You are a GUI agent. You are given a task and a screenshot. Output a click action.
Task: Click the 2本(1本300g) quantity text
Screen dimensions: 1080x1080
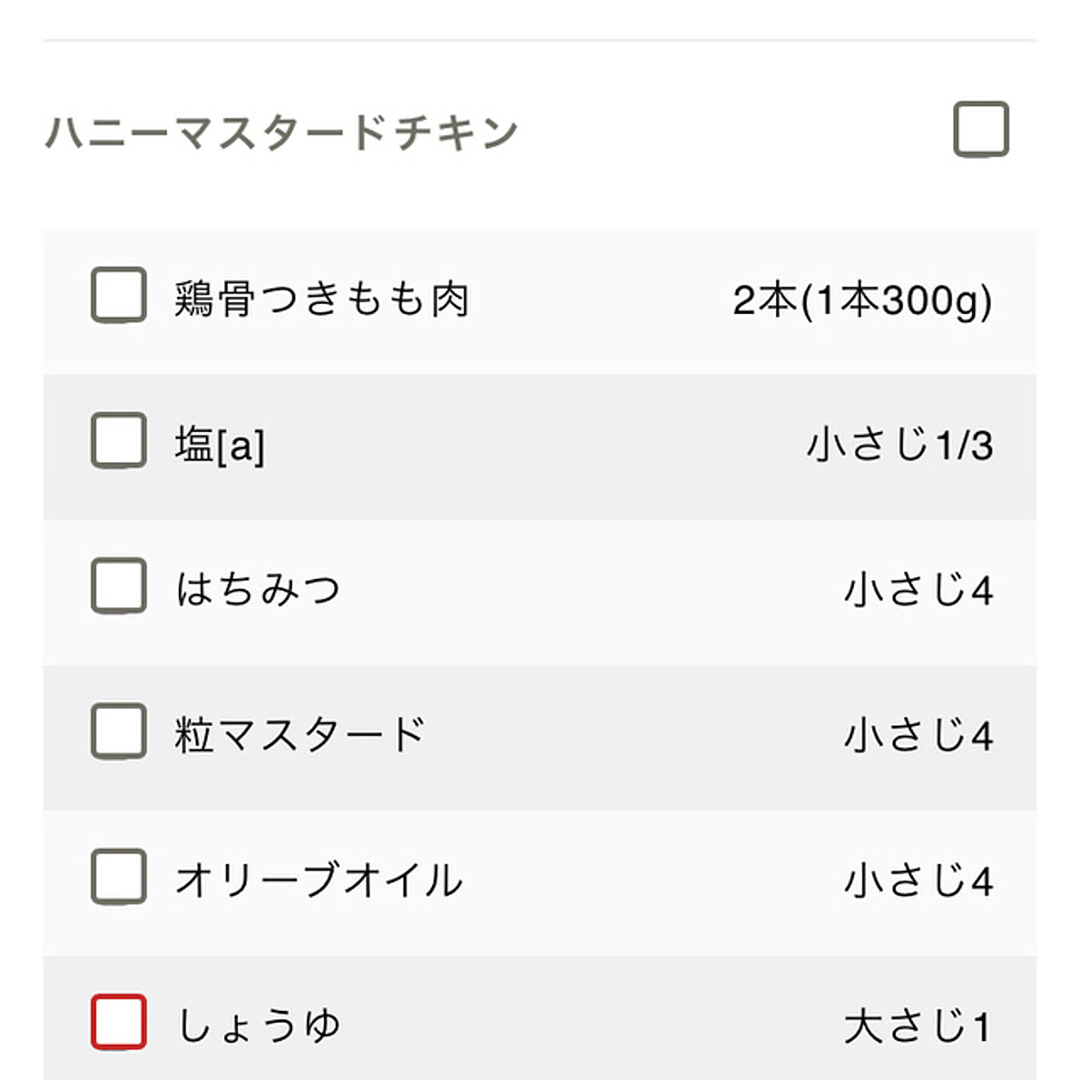coord(862,299)
